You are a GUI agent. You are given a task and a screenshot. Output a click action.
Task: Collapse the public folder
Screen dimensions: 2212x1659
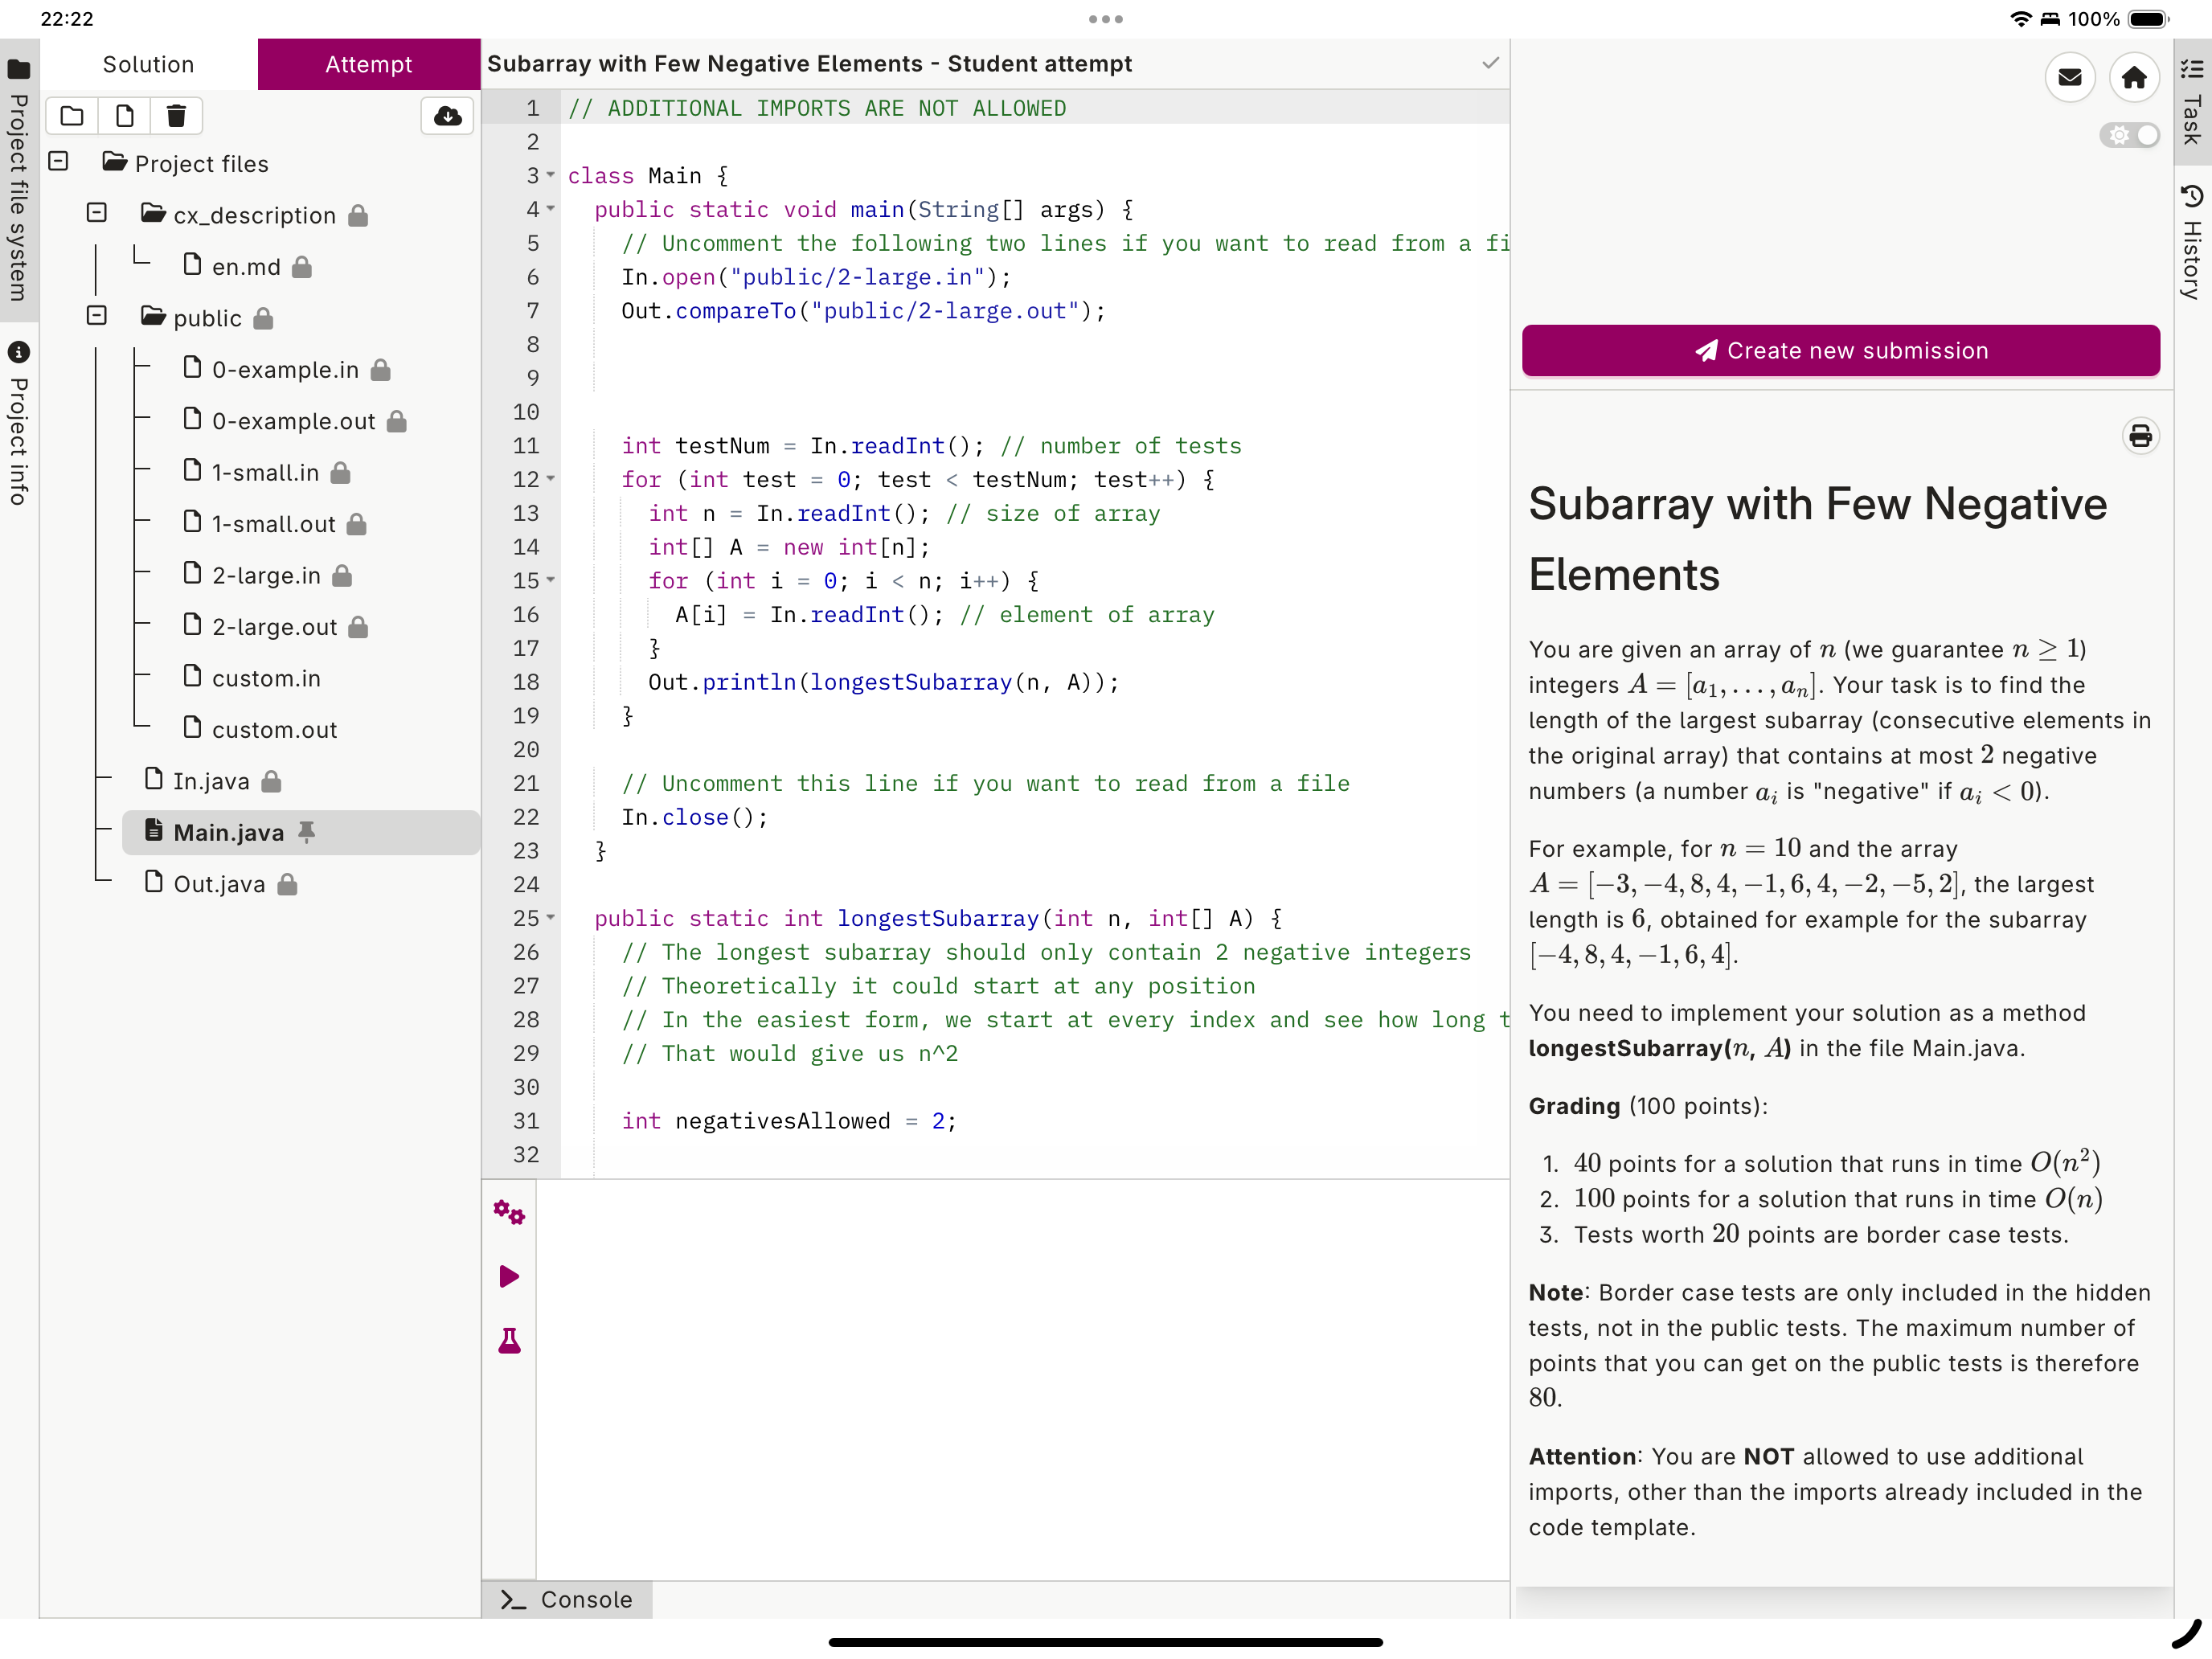pos(97,315)
